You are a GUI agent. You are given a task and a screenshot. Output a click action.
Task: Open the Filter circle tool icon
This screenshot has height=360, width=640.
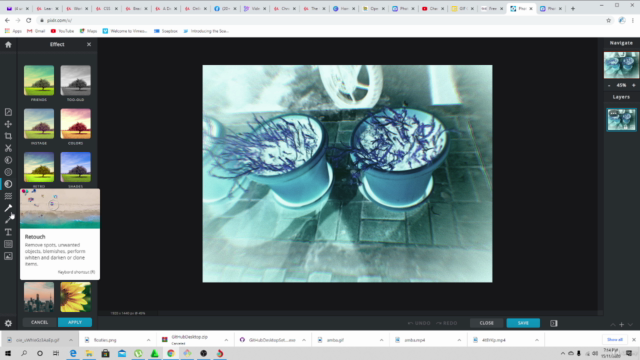pyautogui.click(x=8, y=172)
